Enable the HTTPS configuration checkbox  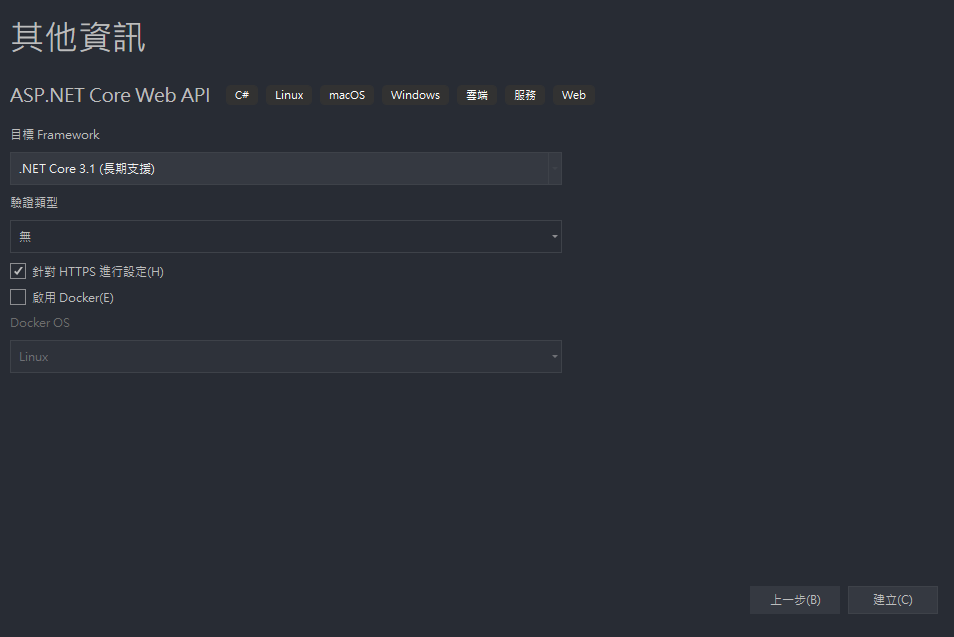pyautogui.click(x=18, y=271)
